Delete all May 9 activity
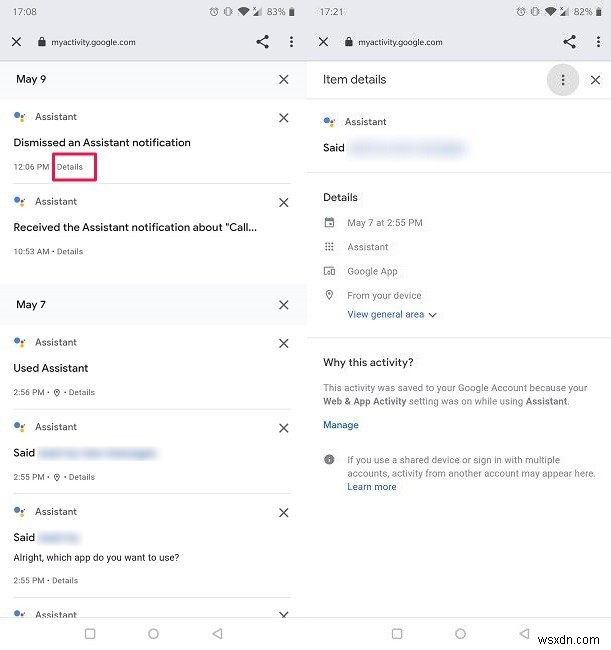 pos(284,80)
